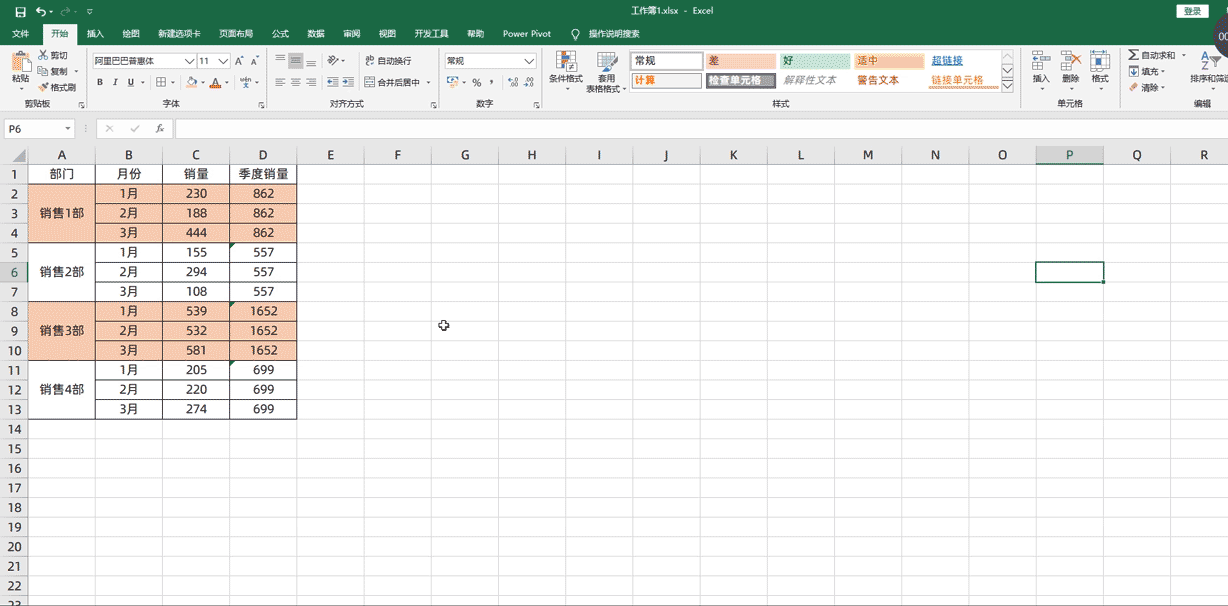Open the Font group dialog launcher
Screen dimensions: 1228x606
[x=262, y=104]
